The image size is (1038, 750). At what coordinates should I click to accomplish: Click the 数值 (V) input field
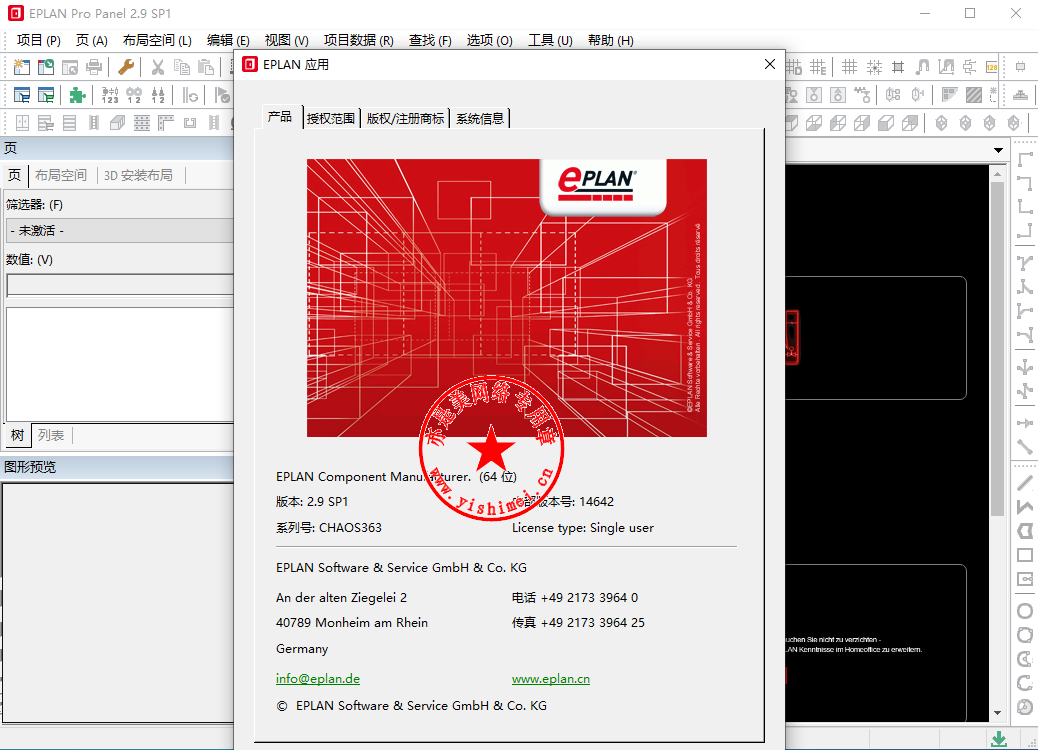(120, 285)
